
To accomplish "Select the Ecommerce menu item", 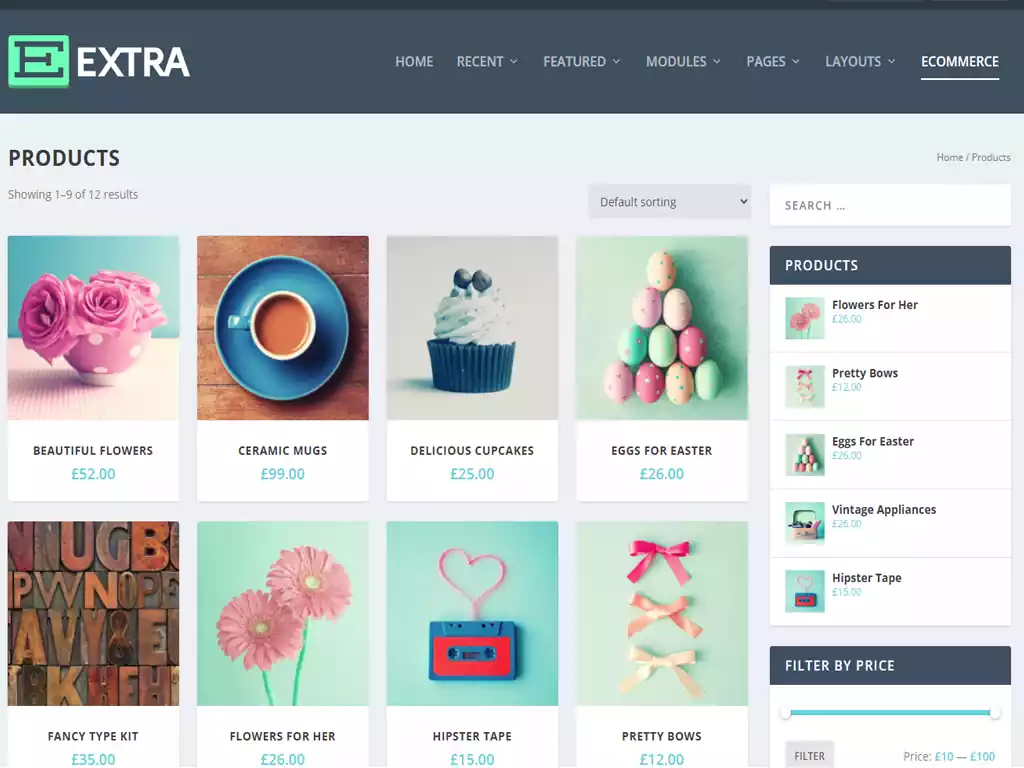I will [x=959, y=62].
